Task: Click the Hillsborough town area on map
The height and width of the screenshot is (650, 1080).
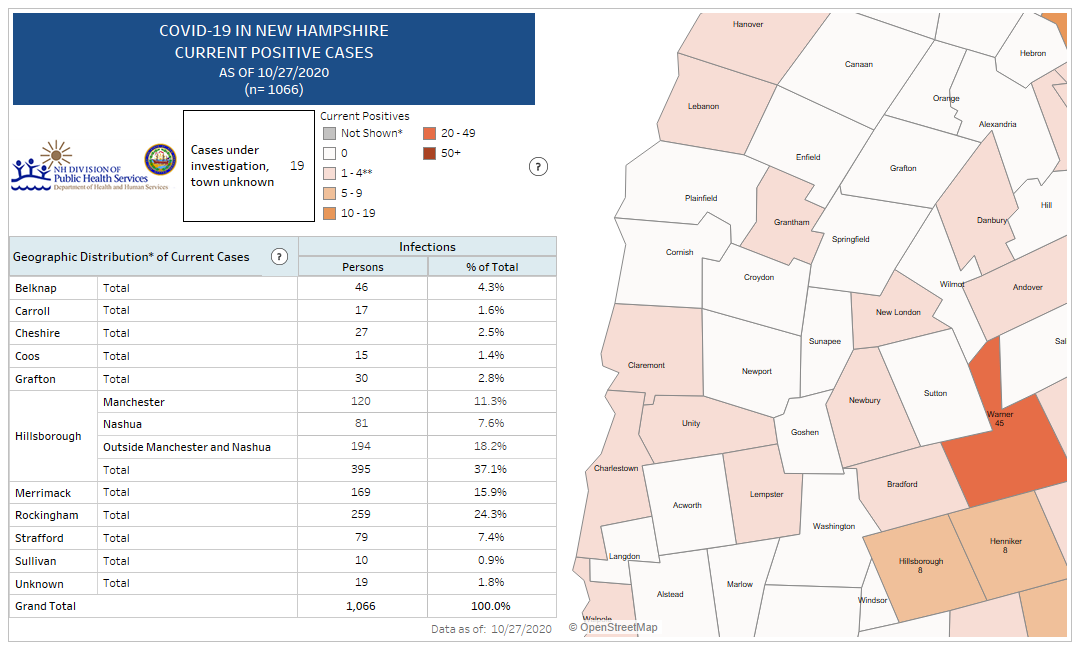Action: tap(920, 570)
